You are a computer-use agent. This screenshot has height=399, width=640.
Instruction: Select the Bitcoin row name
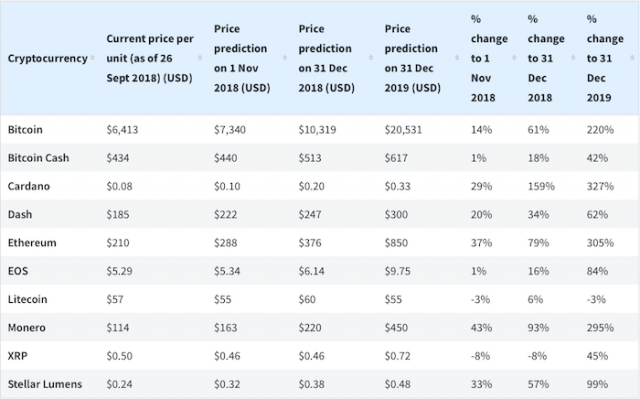[x=25, y=130]
